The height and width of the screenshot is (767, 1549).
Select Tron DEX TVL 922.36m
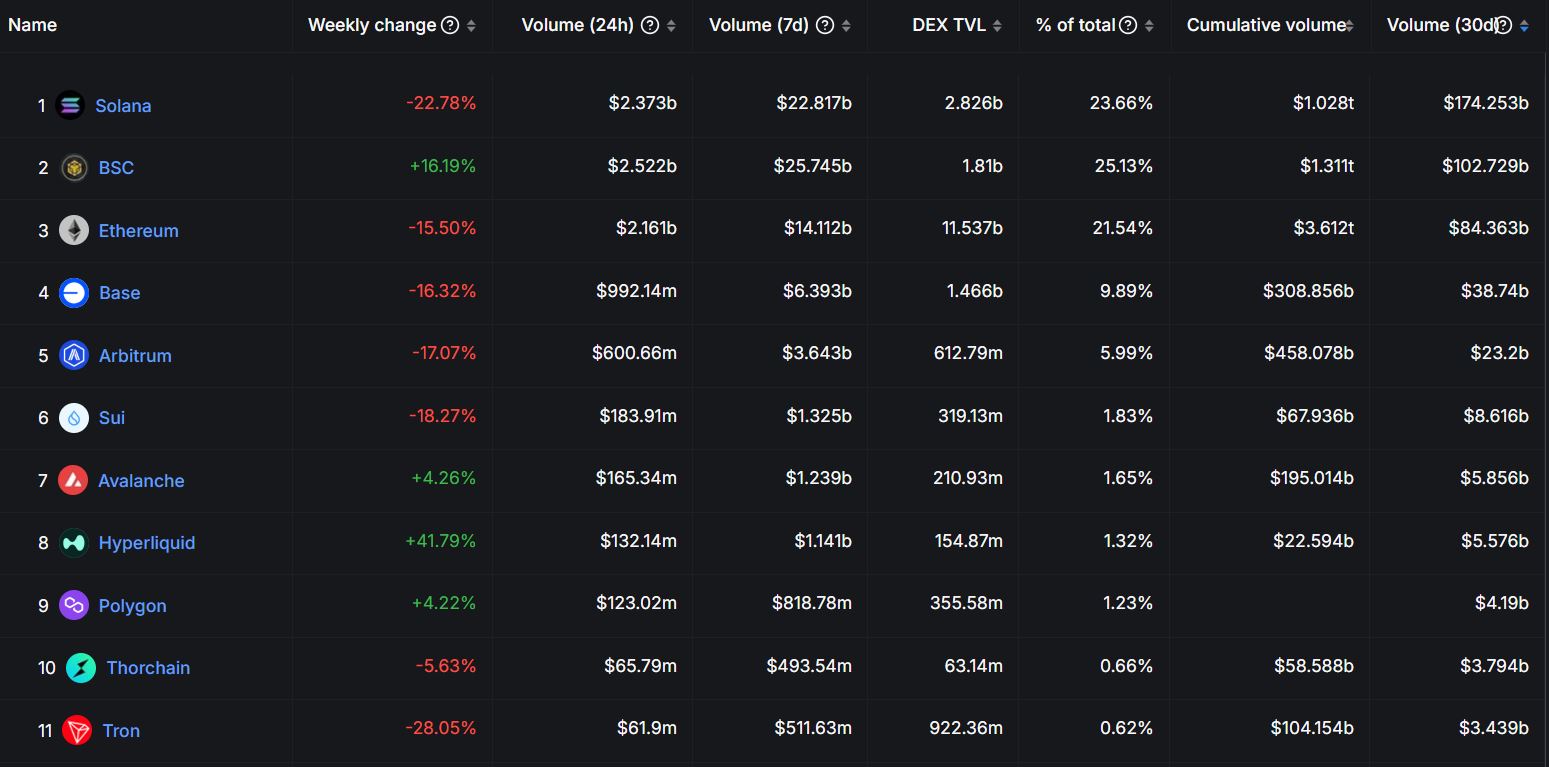(966, 728)
